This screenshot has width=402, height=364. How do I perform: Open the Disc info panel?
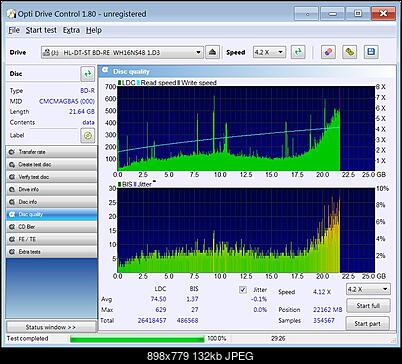(52, 202)
